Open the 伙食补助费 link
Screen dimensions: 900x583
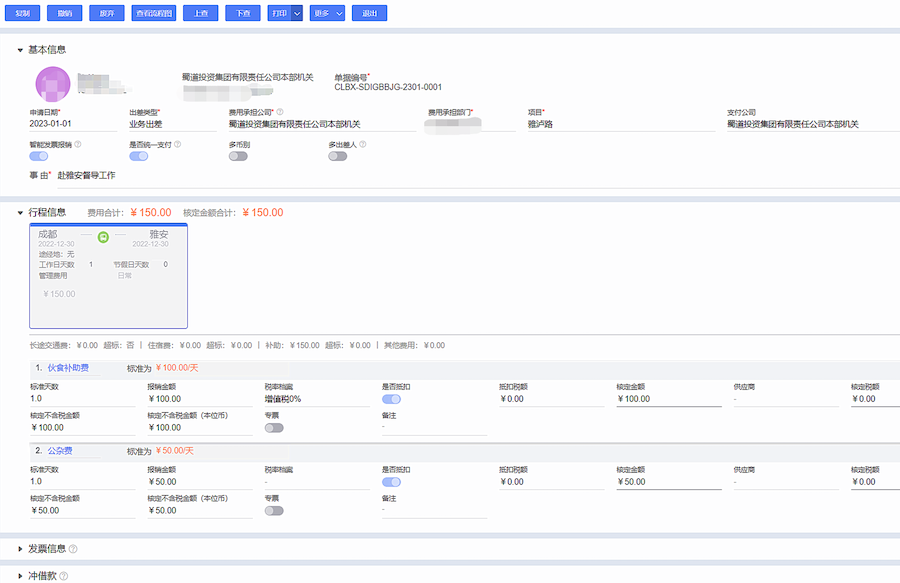pyautogui.click(x=68, y=368)
